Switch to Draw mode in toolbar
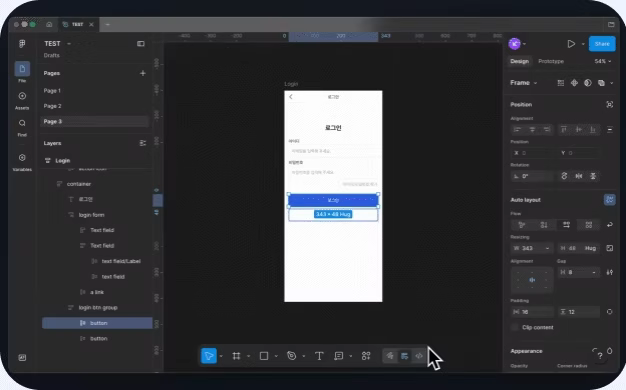The width and height of the screenshot is (626, 390). coord(390,356)
